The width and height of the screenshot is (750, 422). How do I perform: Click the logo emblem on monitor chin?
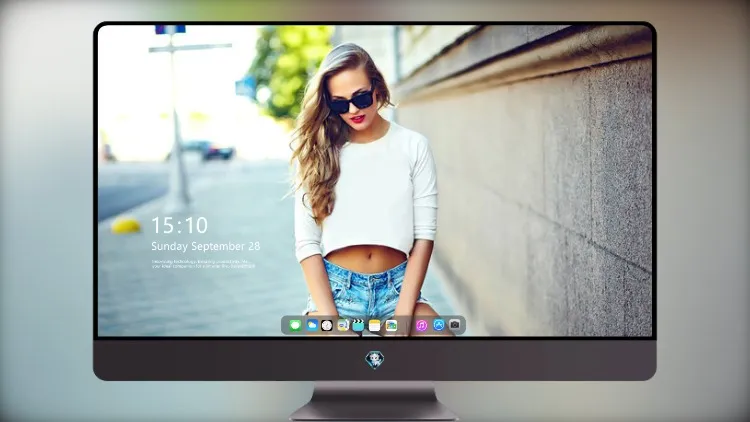(x=375, y=360)
